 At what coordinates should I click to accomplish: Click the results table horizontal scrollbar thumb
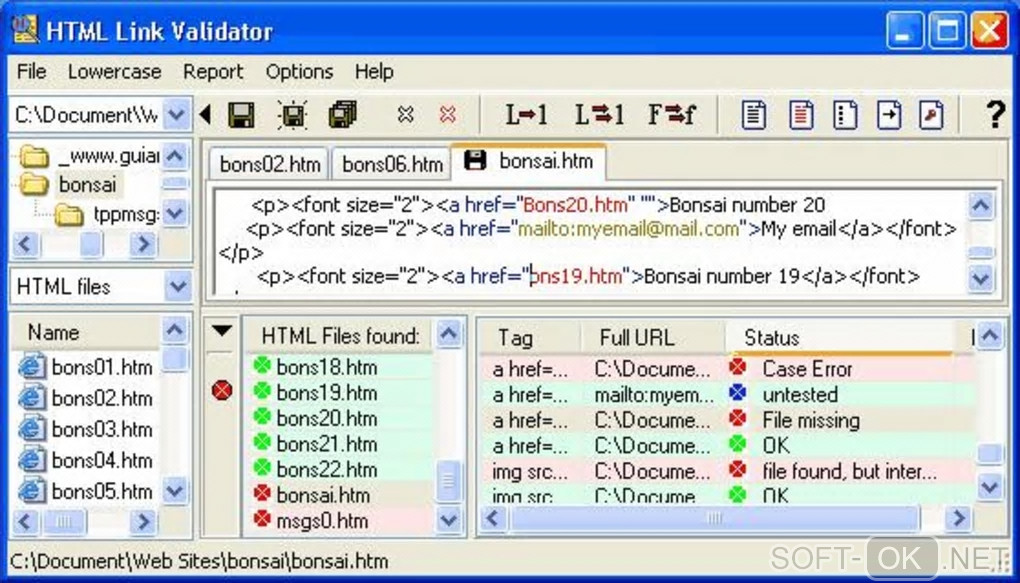tap(714, 519)
